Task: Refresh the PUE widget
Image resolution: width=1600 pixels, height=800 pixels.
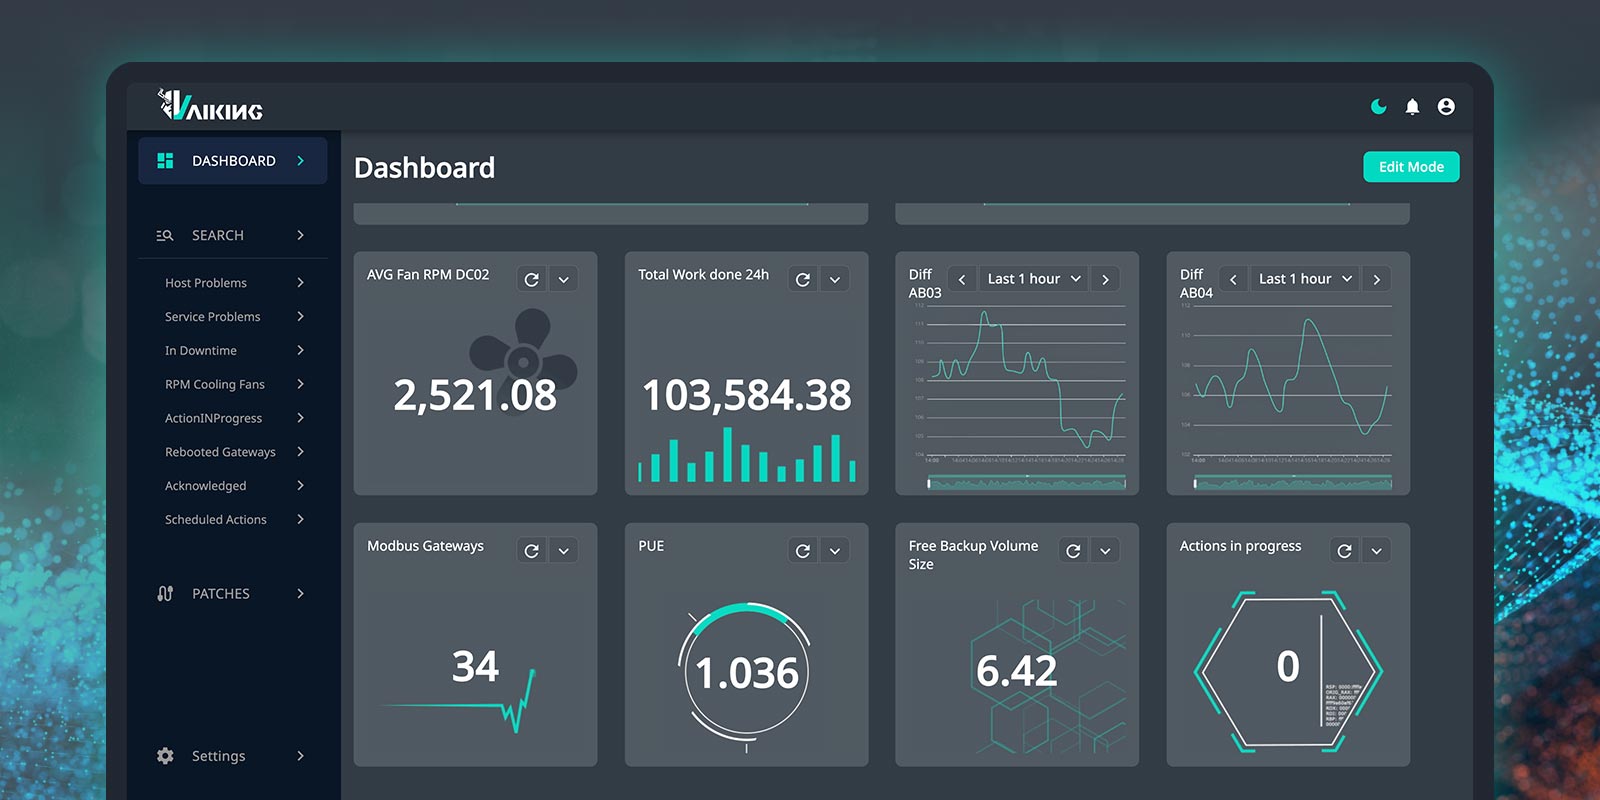Action: point(803,551)
